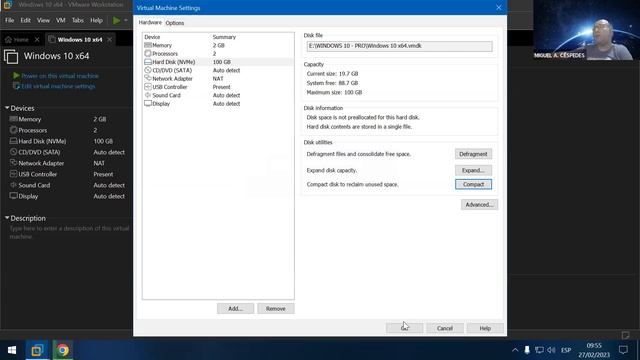Click Edit virtual machine settings link
Screen dimensions: 640x360
click(x=58, y=86)
